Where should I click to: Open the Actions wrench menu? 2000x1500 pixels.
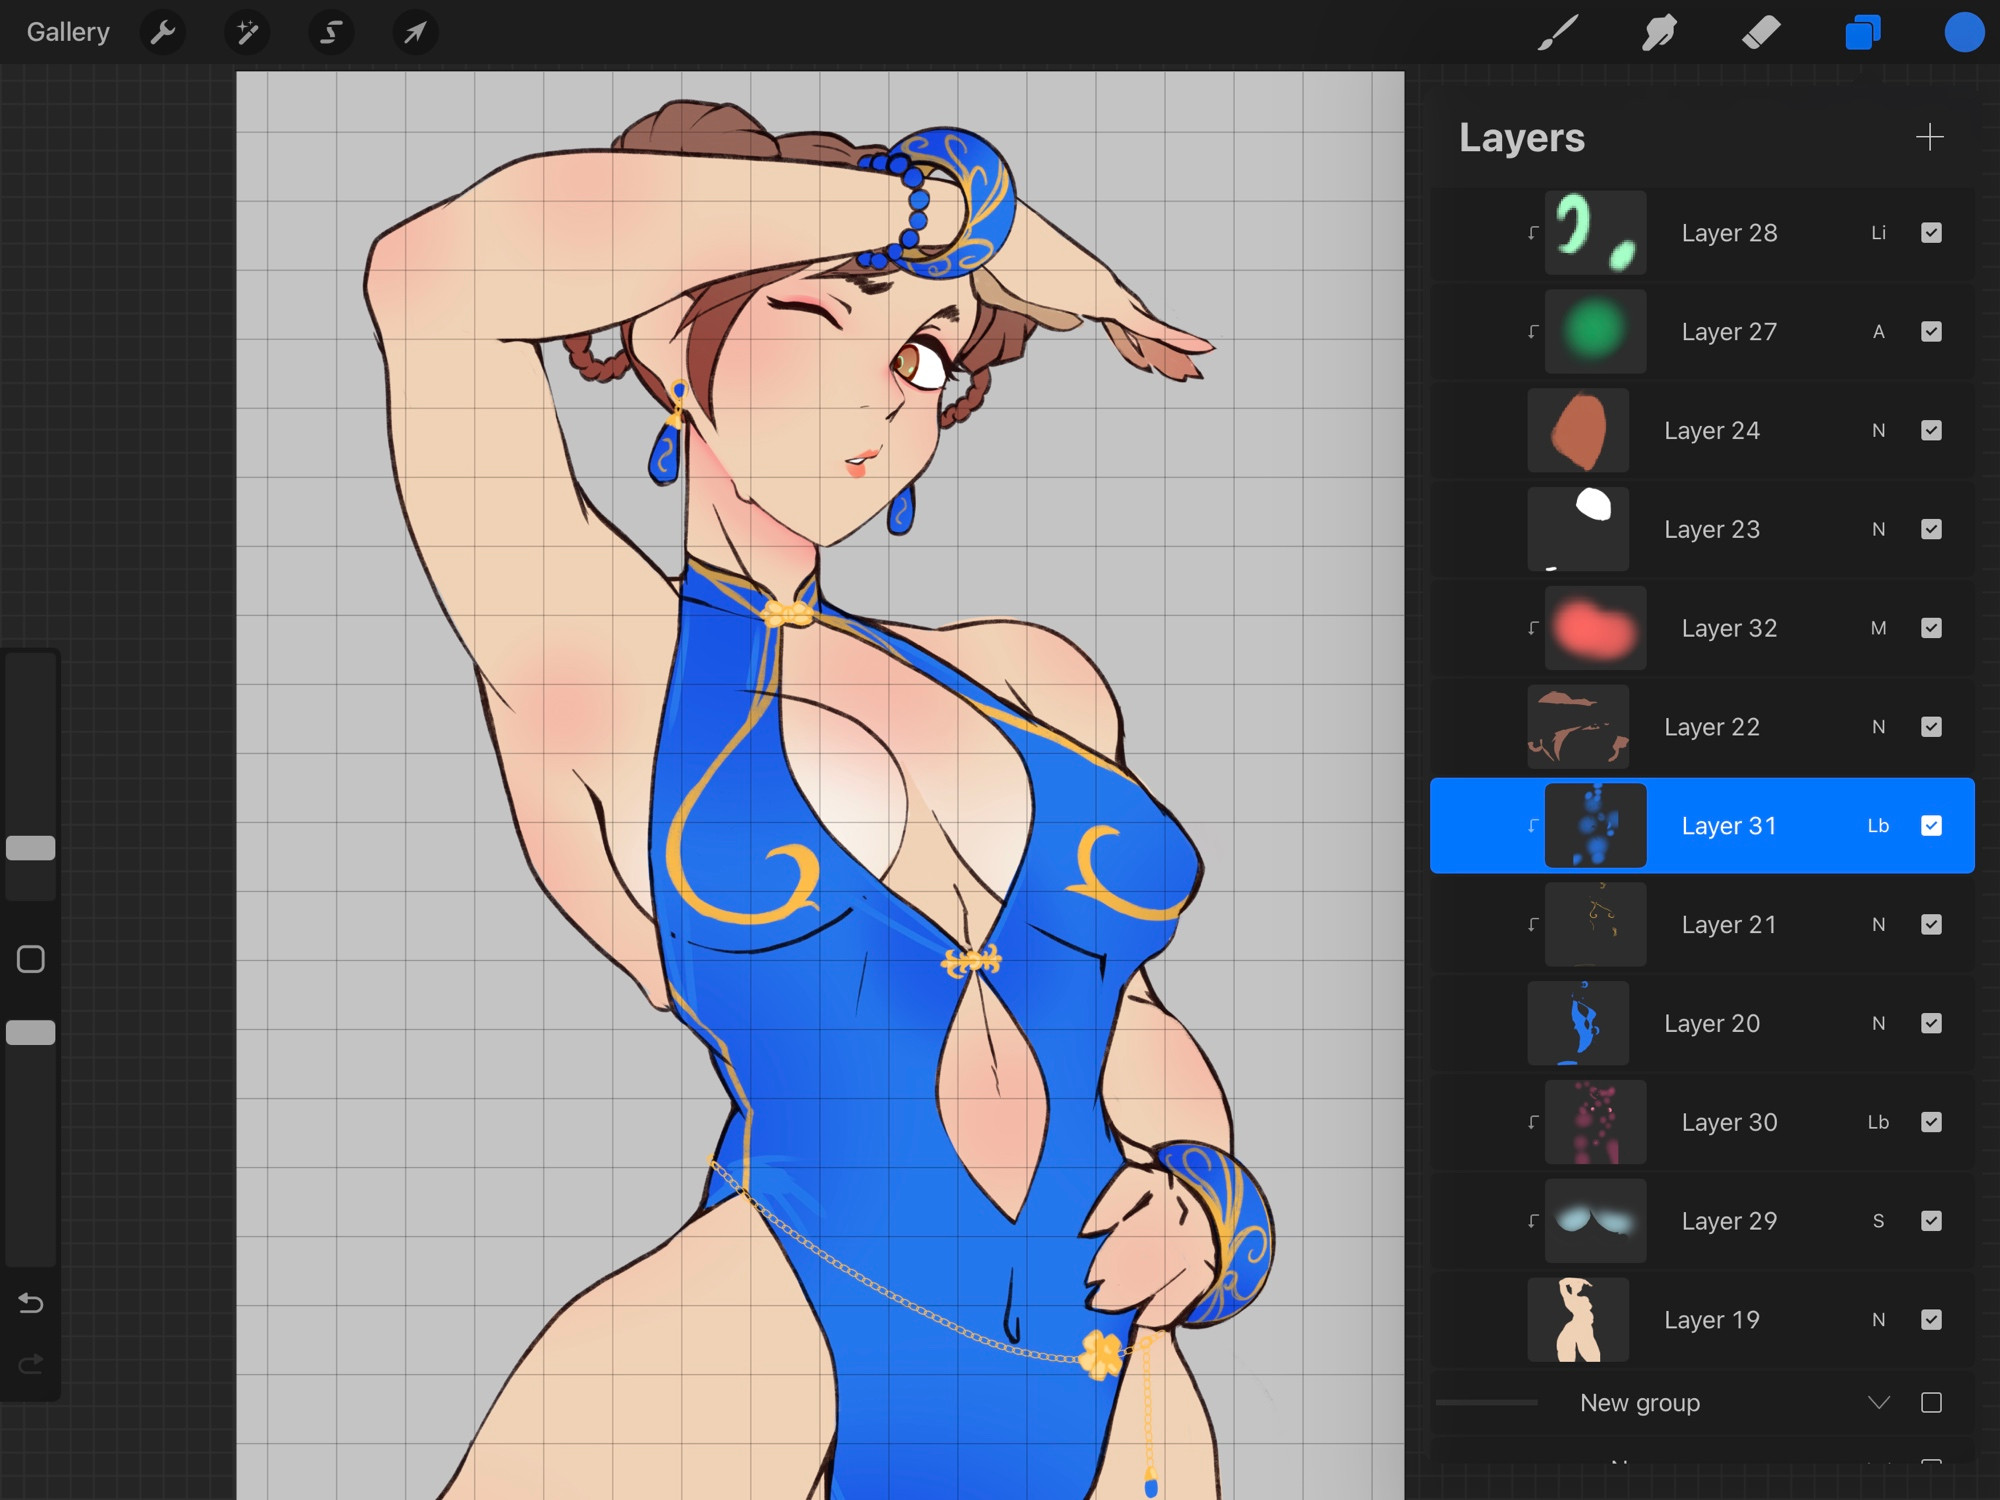tap(162, 33)
